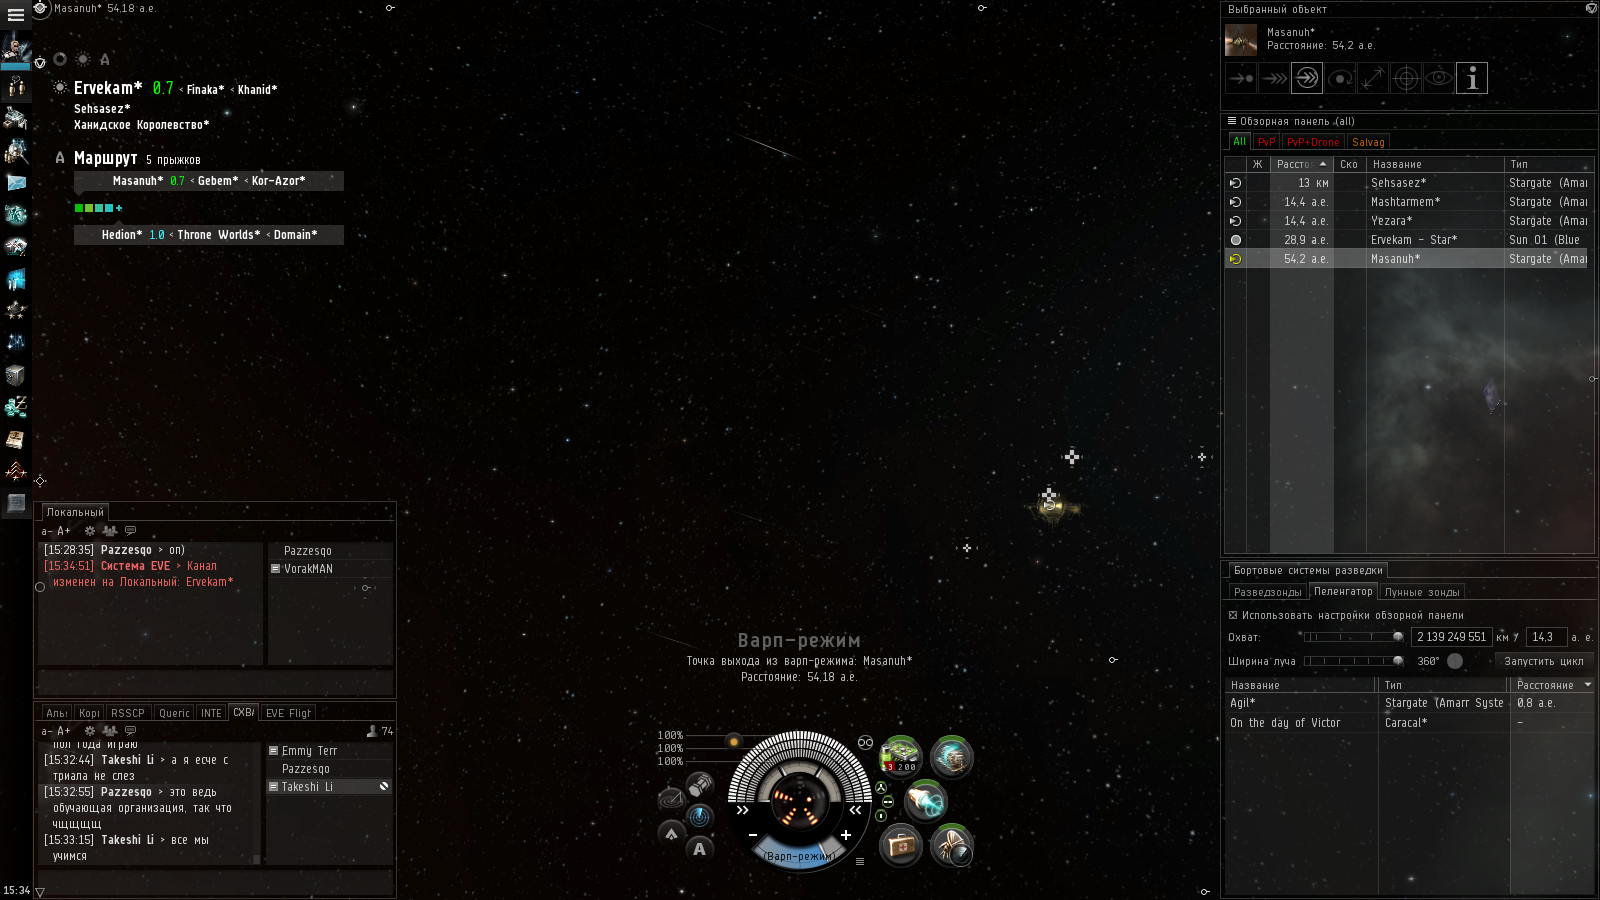
Task: Sort overview by distance column arrow
Action: point(1323,164)
